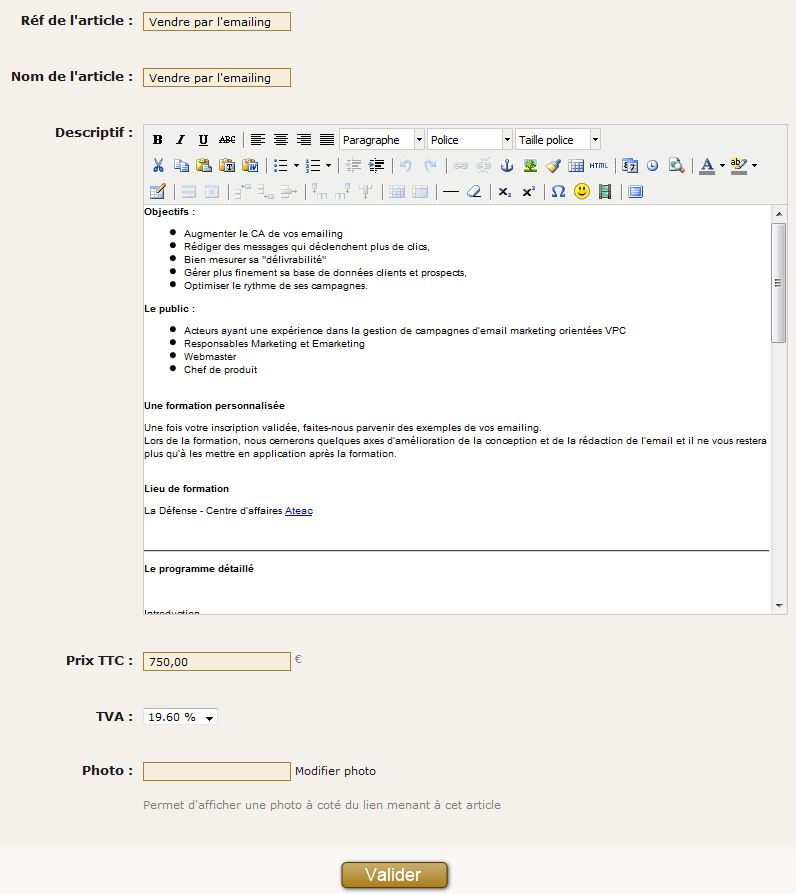Toggle underline formatting
This screenshot has height=894, width=796.
204,140
